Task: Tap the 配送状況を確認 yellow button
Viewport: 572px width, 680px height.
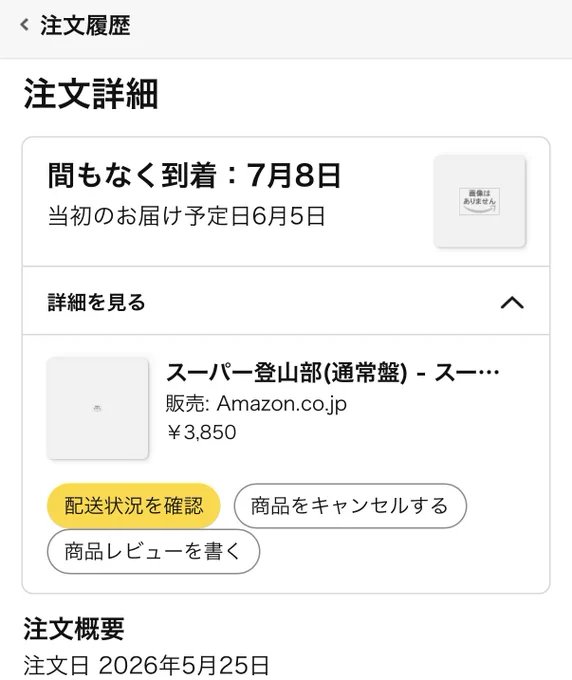Action: [x=134, y=506]
